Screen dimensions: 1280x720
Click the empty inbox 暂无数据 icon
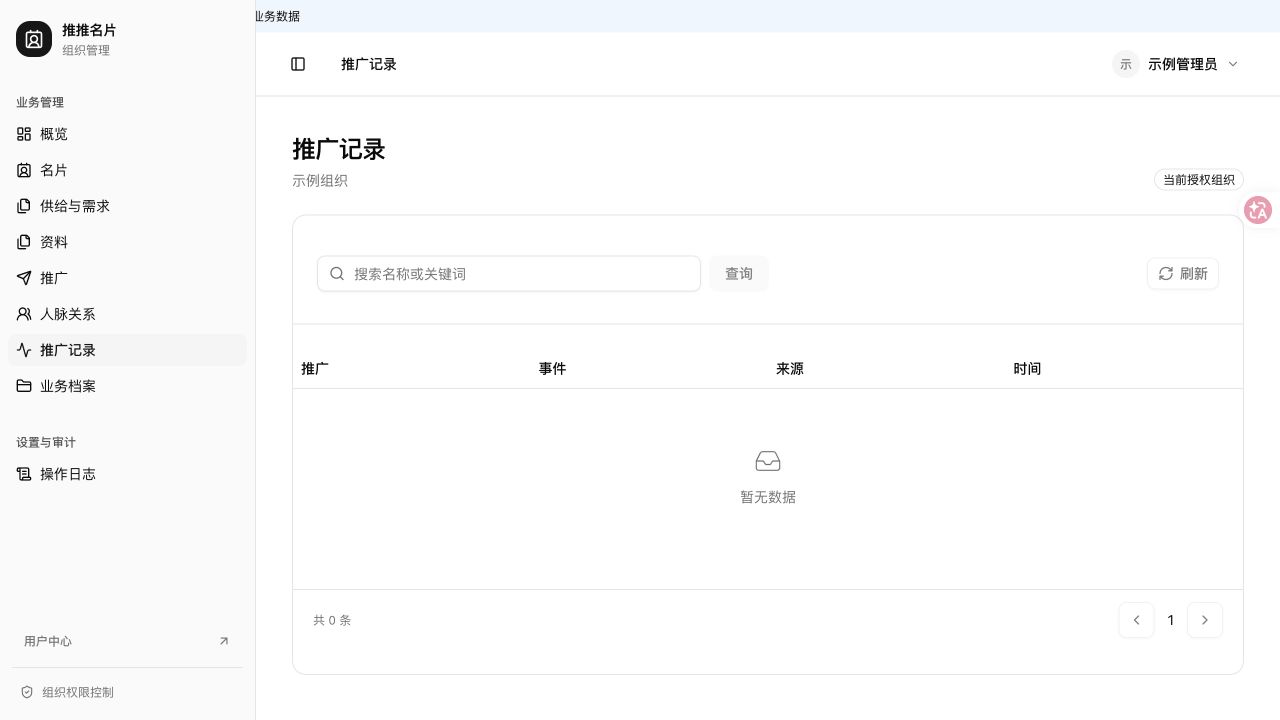click(x=768, y=461)
